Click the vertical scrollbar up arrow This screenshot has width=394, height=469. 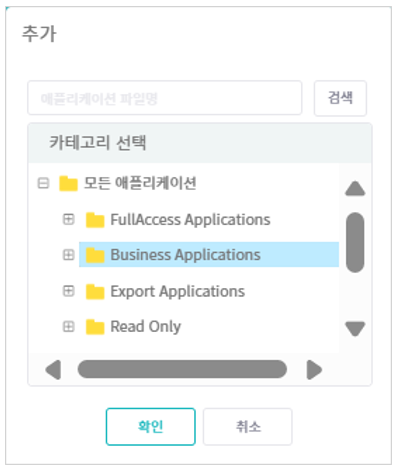(355, 189)
